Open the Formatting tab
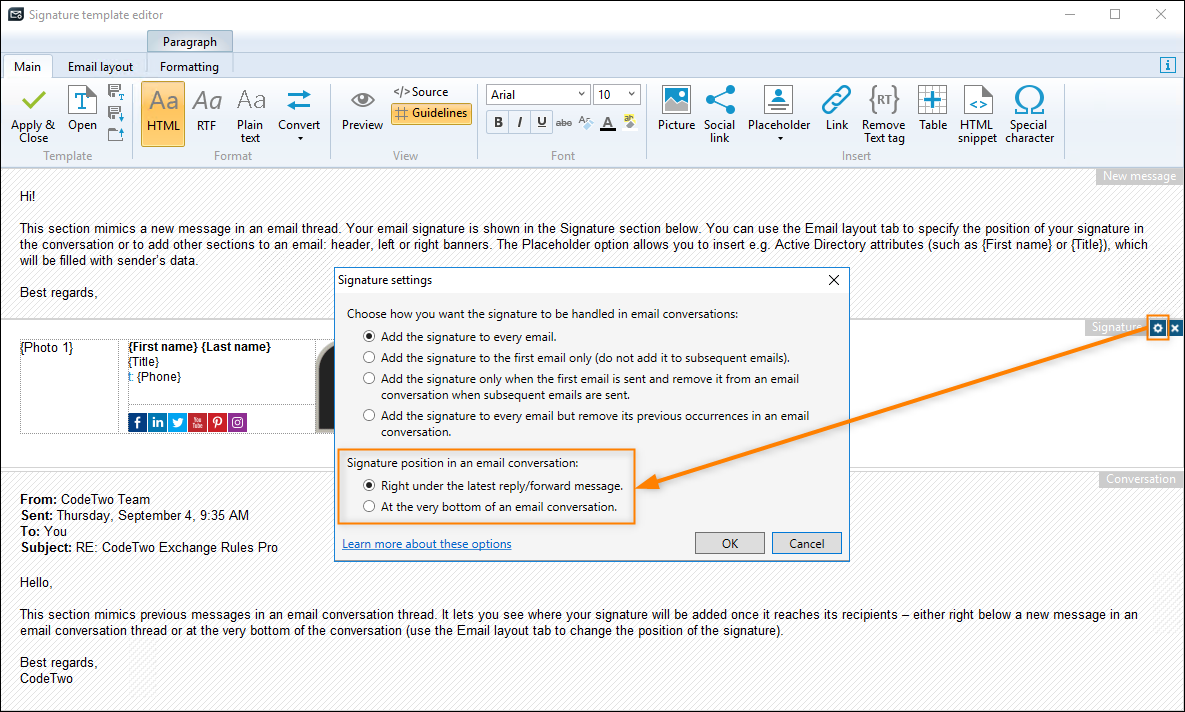This screenshot has width=1185, height=712. tap(189, 66)
